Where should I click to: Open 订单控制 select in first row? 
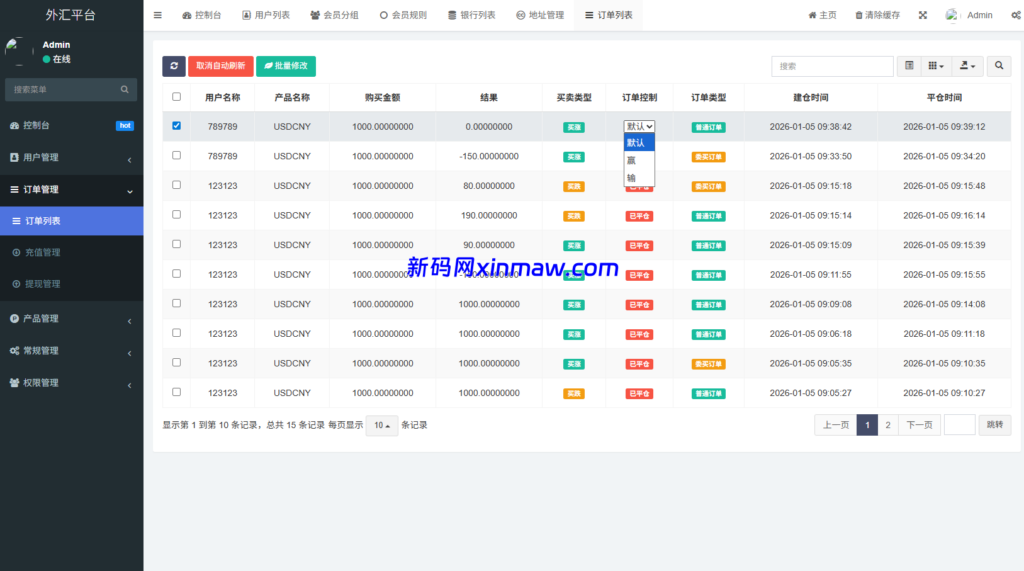pyautogui.click(x=639, y=127)
